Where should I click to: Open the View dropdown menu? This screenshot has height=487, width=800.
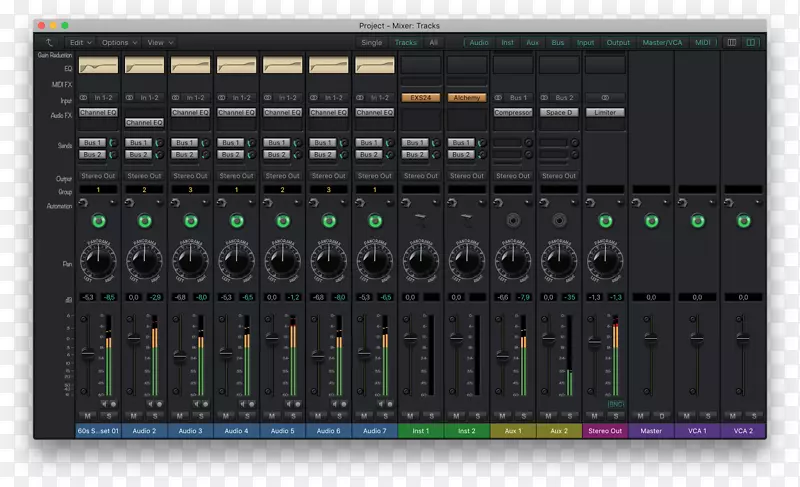160,43
